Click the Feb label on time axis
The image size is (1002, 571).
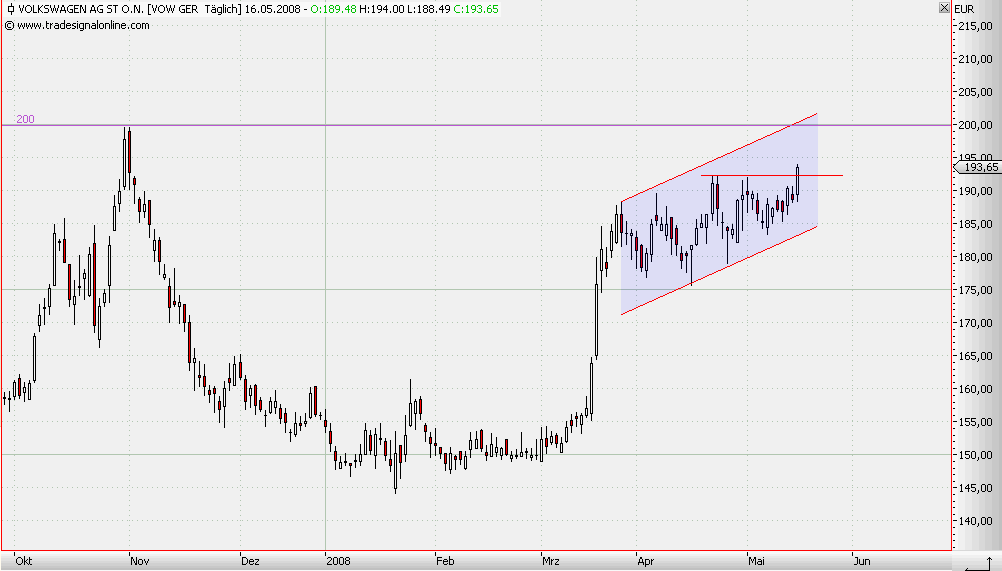[x=445, y=561]
